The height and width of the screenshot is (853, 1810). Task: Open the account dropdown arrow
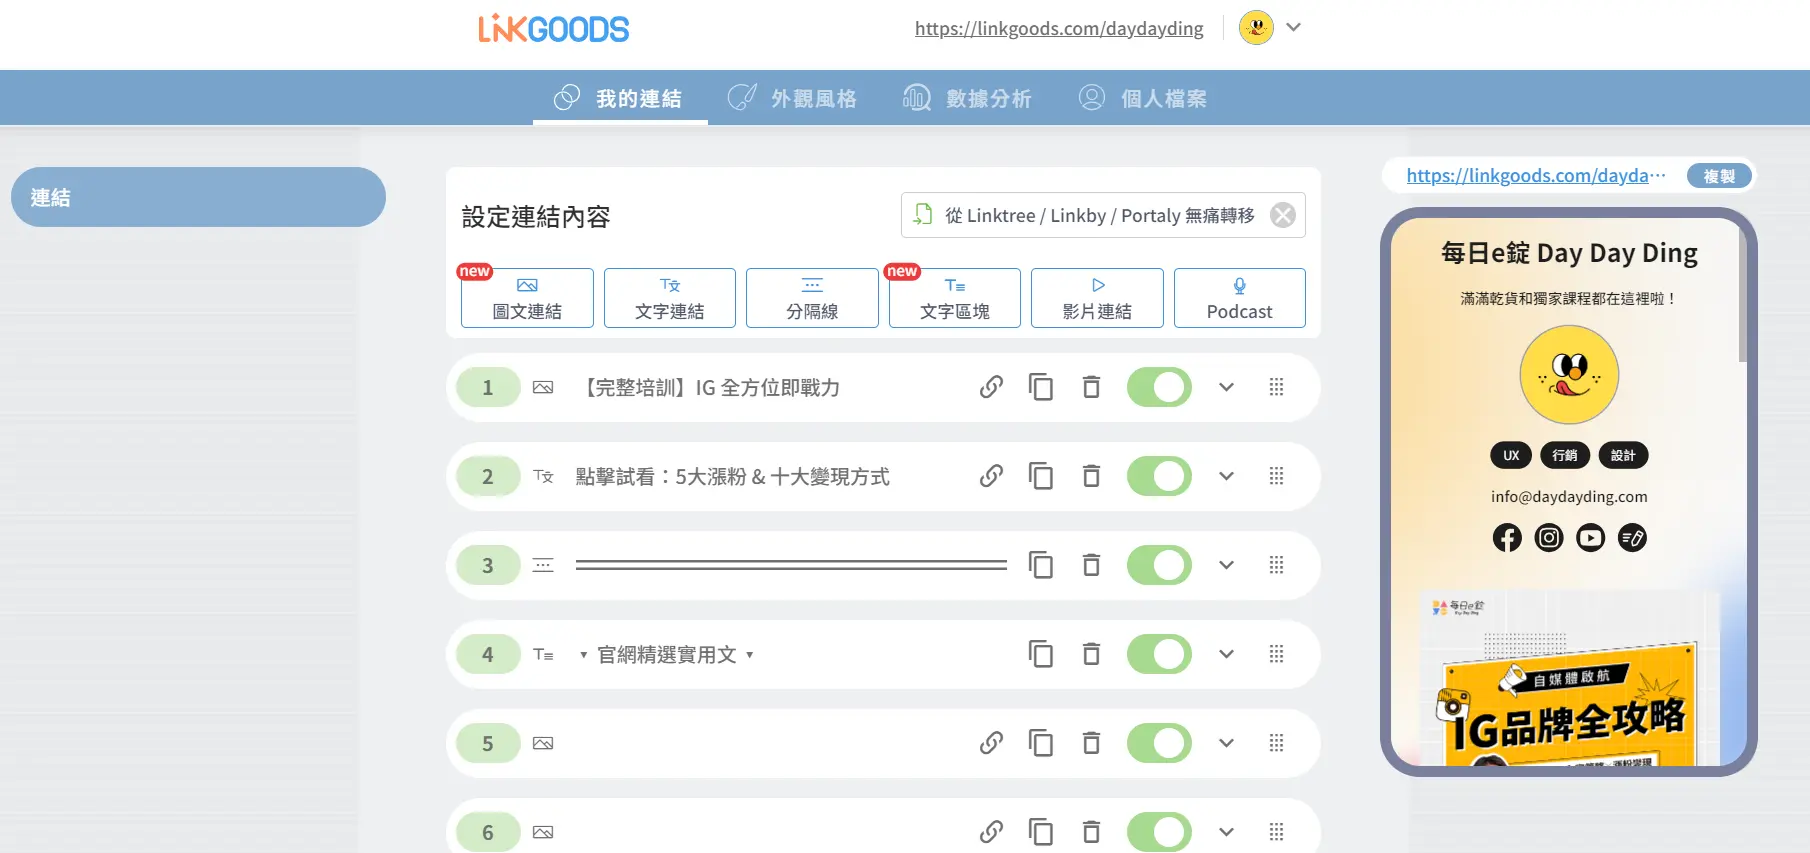point(1293,27)
